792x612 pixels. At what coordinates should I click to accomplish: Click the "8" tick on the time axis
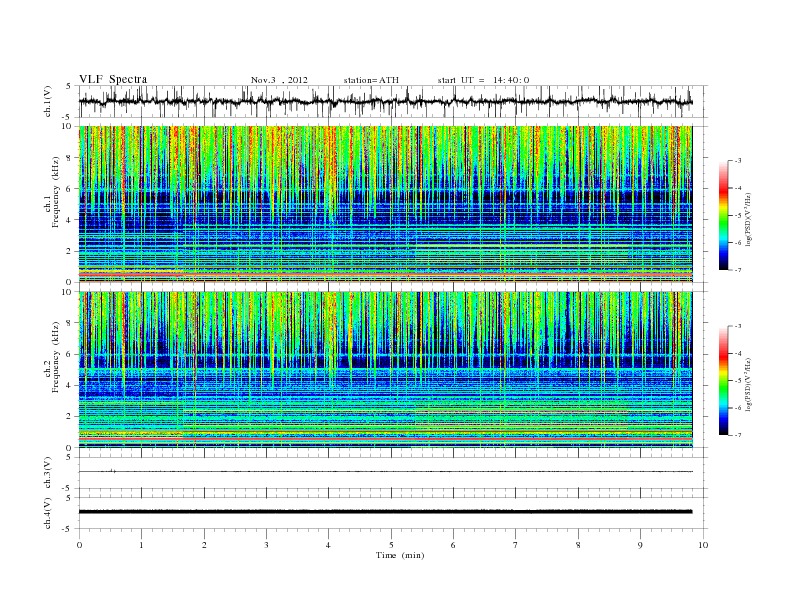point(578,545)
